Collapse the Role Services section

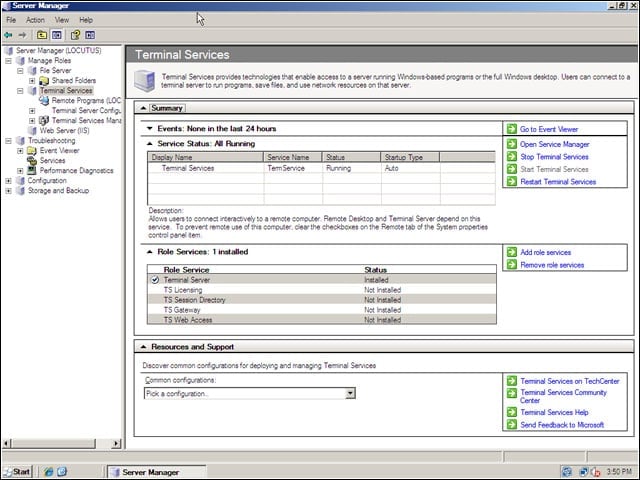149,252
